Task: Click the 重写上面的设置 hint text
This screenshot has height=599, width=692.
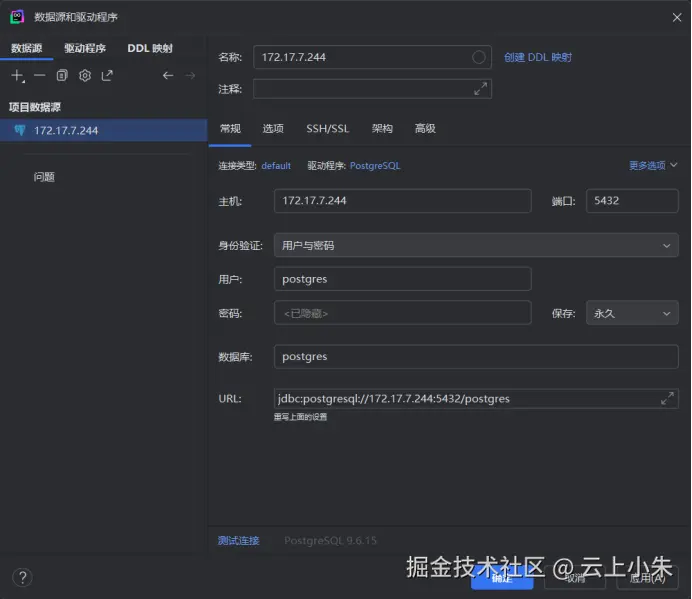Action: (x=300, y=417)
